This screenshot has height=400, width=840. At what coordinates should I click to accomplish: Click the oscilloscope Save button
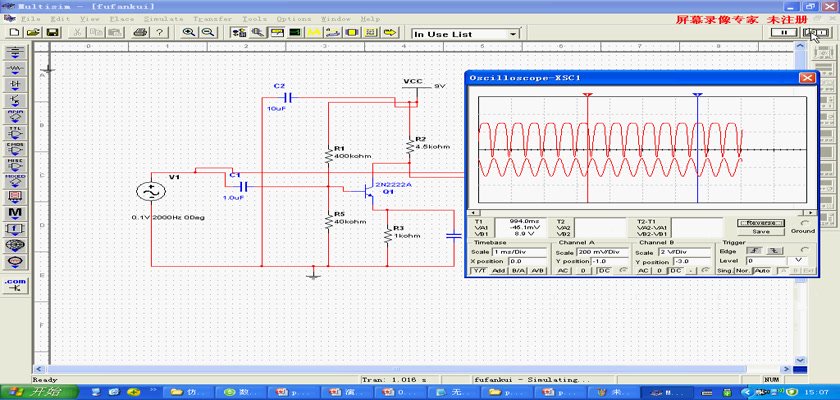[x=761, y=232]
